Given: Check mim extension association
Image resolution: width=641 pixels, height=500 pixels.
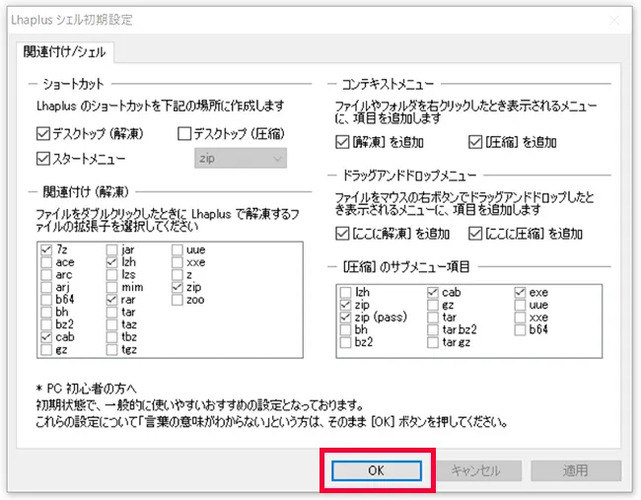Looking at the screenshot, I should (112, 287).
